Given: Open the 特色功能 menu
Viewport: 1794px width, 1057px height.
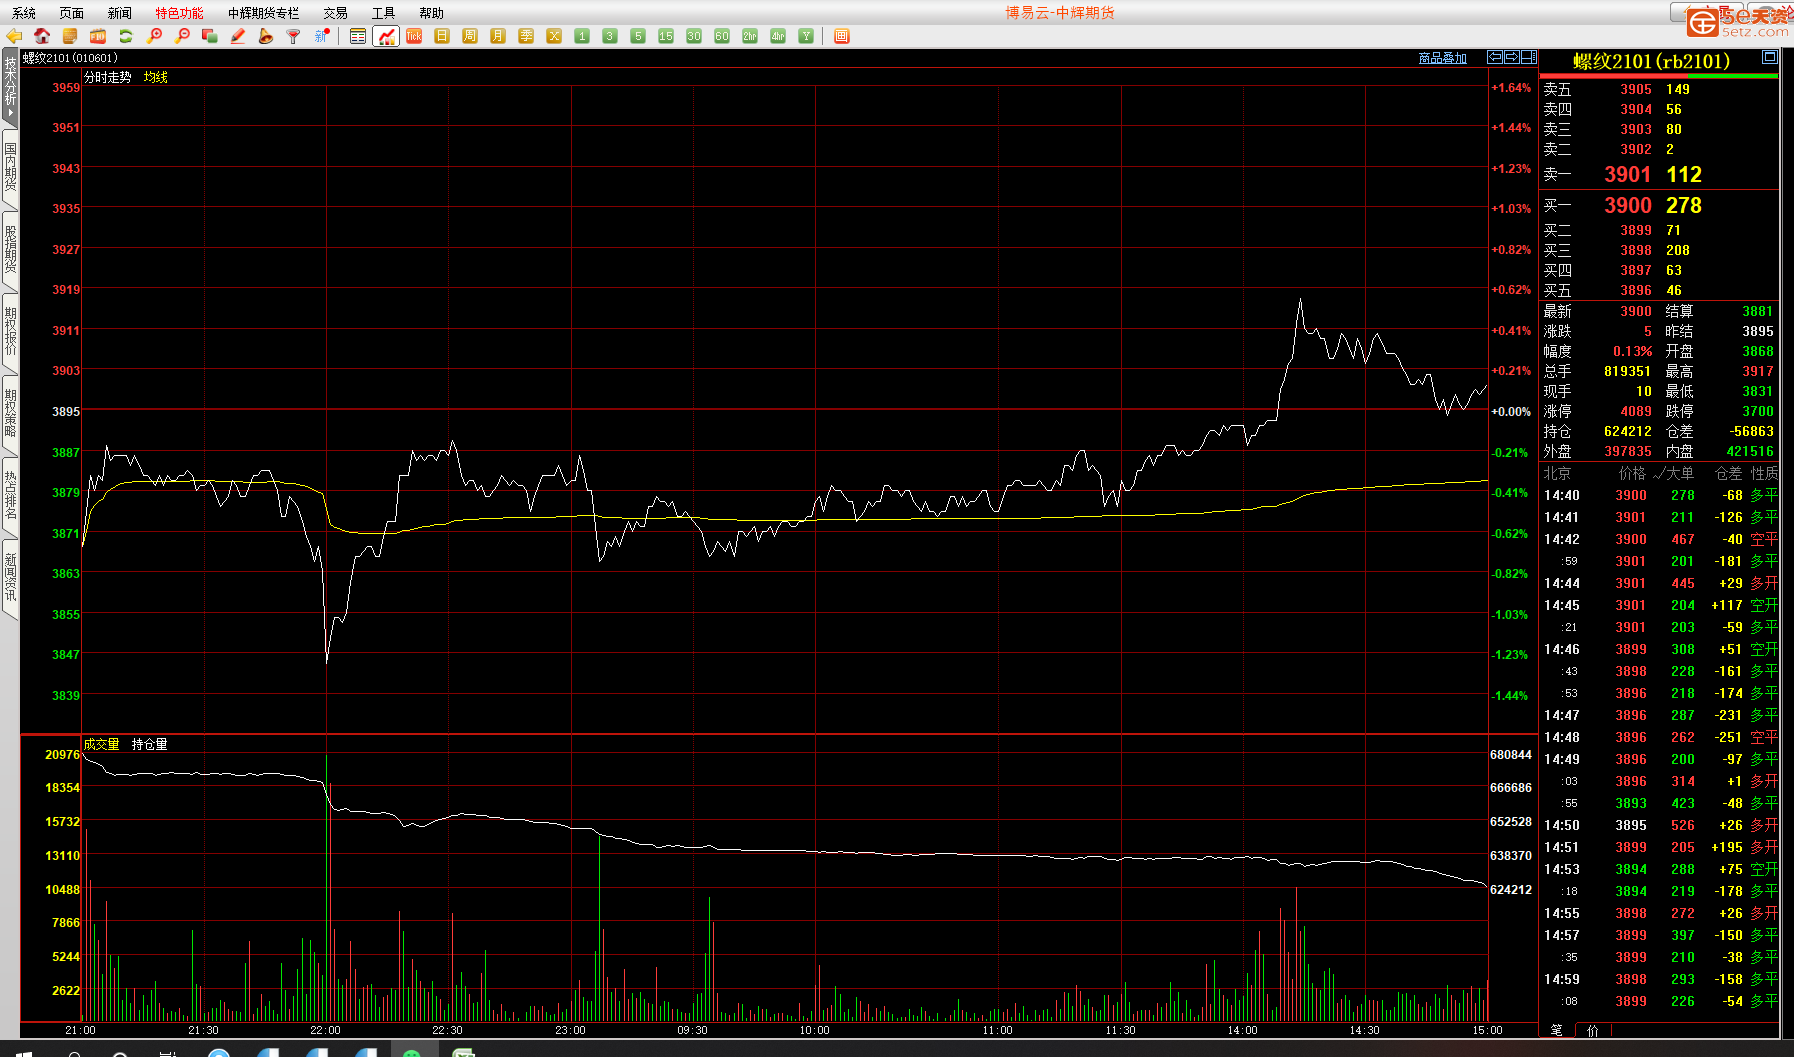Looking at the screenshot, I should [179, 13].
